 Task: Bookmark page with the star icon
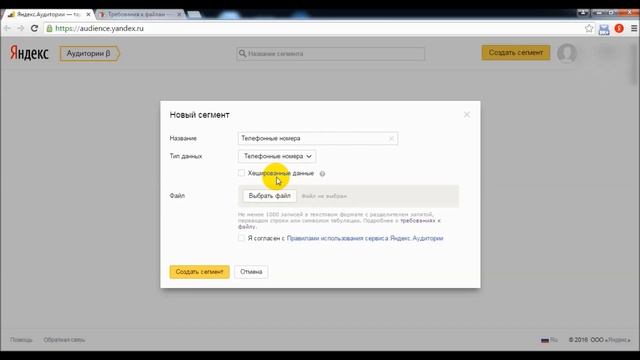point(589,28)
